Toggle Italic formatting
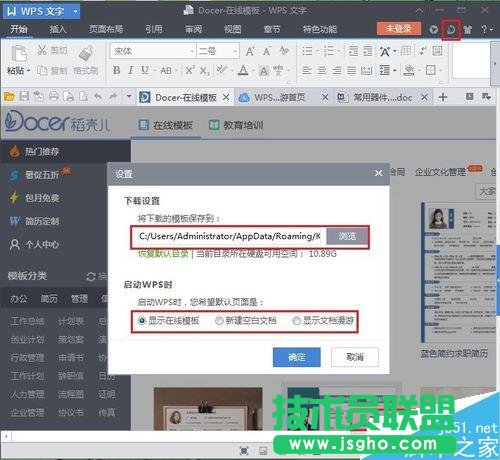Viewport: 500px width, 460px height. pyautogui.click(x=130, y=70)
